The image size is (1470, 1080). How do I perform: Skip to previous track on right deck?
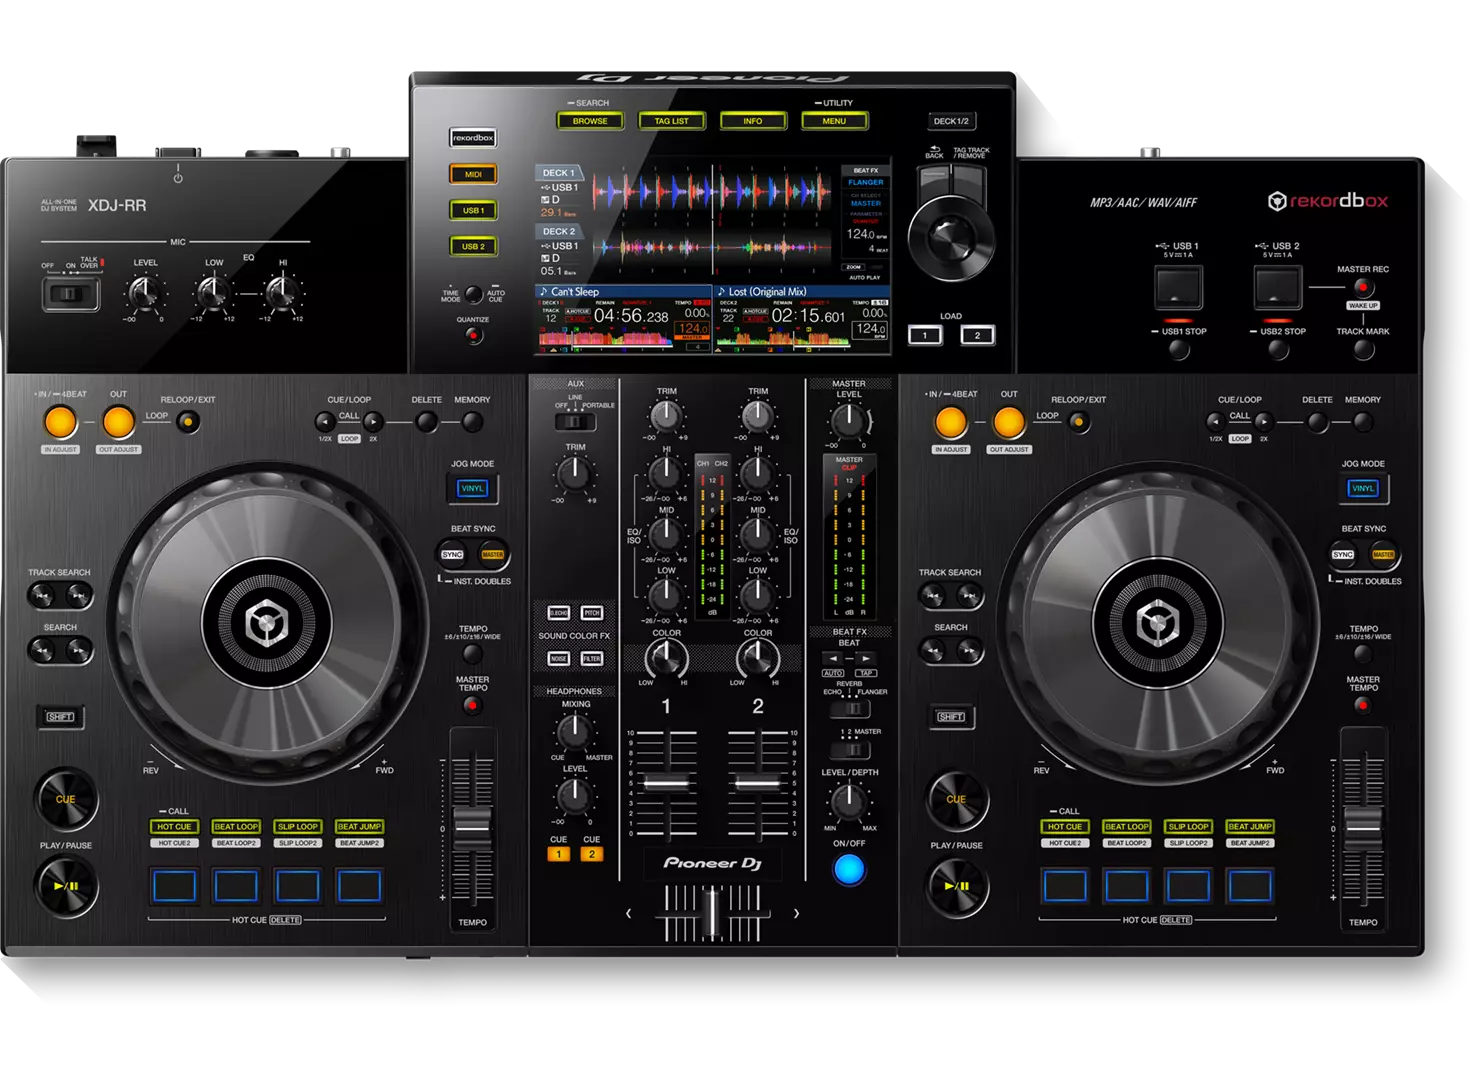[x=934, y=596]
